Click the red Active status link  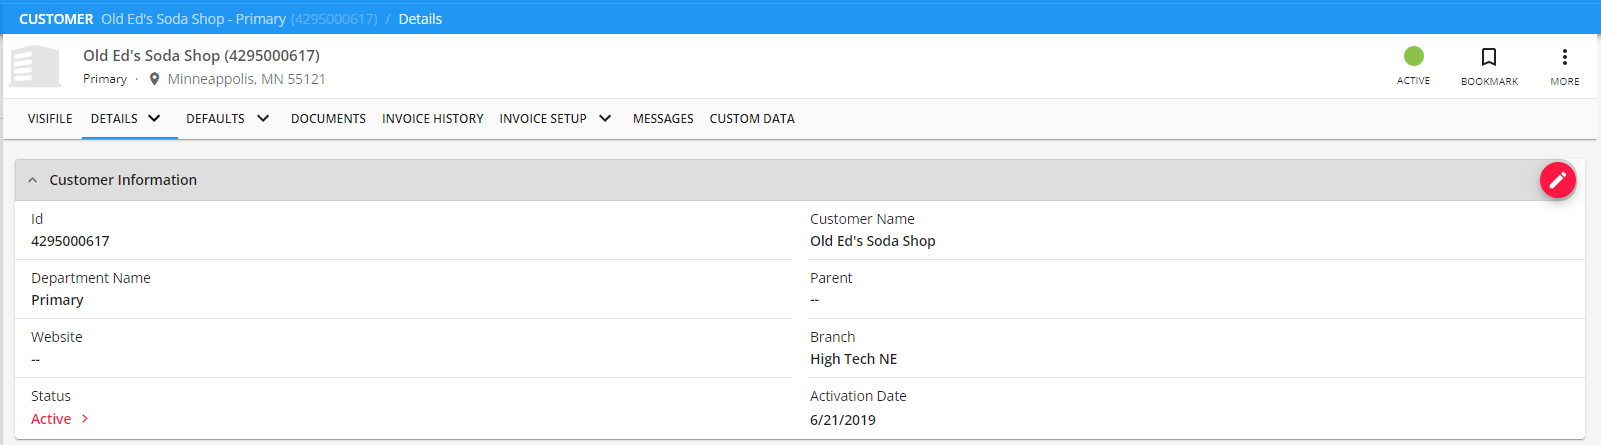[x=51, y=419]
